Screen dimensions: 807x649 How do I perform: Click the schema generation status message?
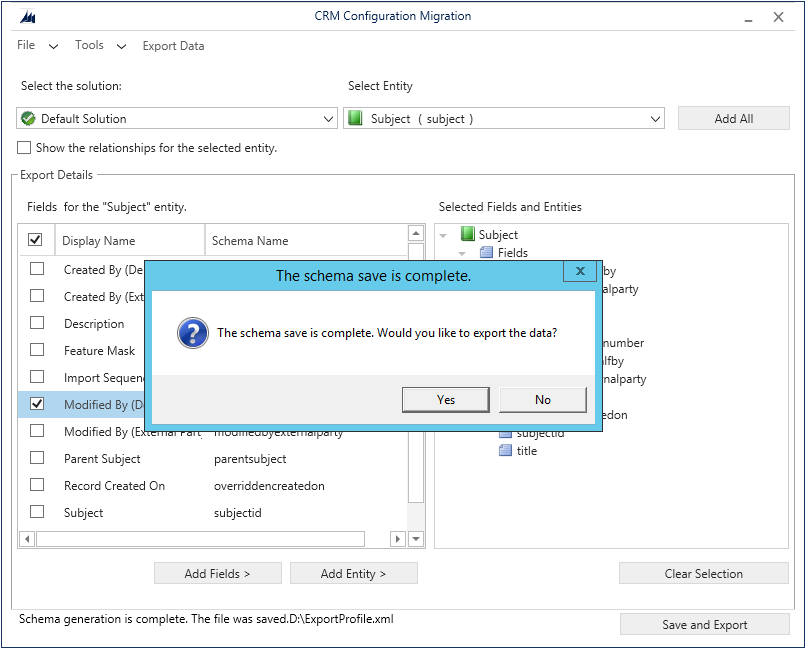tap(206, 619)
